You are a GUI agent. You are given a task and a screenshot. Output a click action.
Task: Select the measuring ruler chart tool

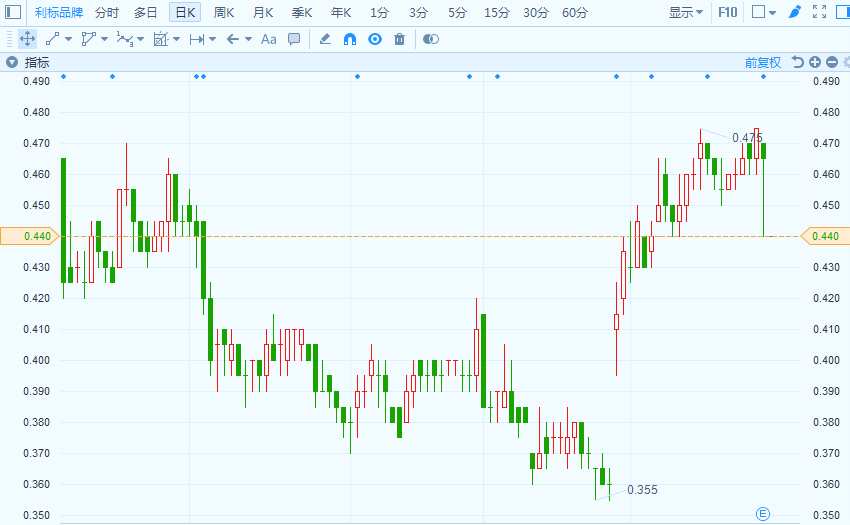(x=160, y=39)
